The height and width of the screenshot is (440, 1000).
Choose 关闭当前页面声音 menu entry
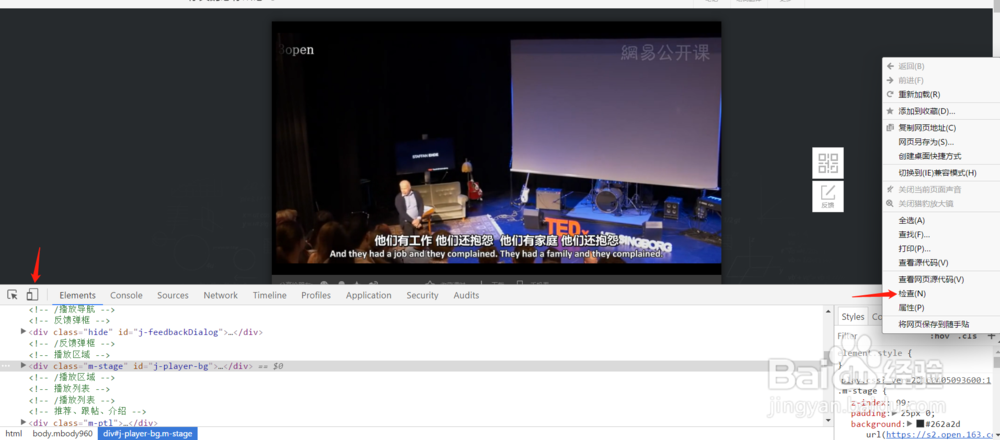931,189
